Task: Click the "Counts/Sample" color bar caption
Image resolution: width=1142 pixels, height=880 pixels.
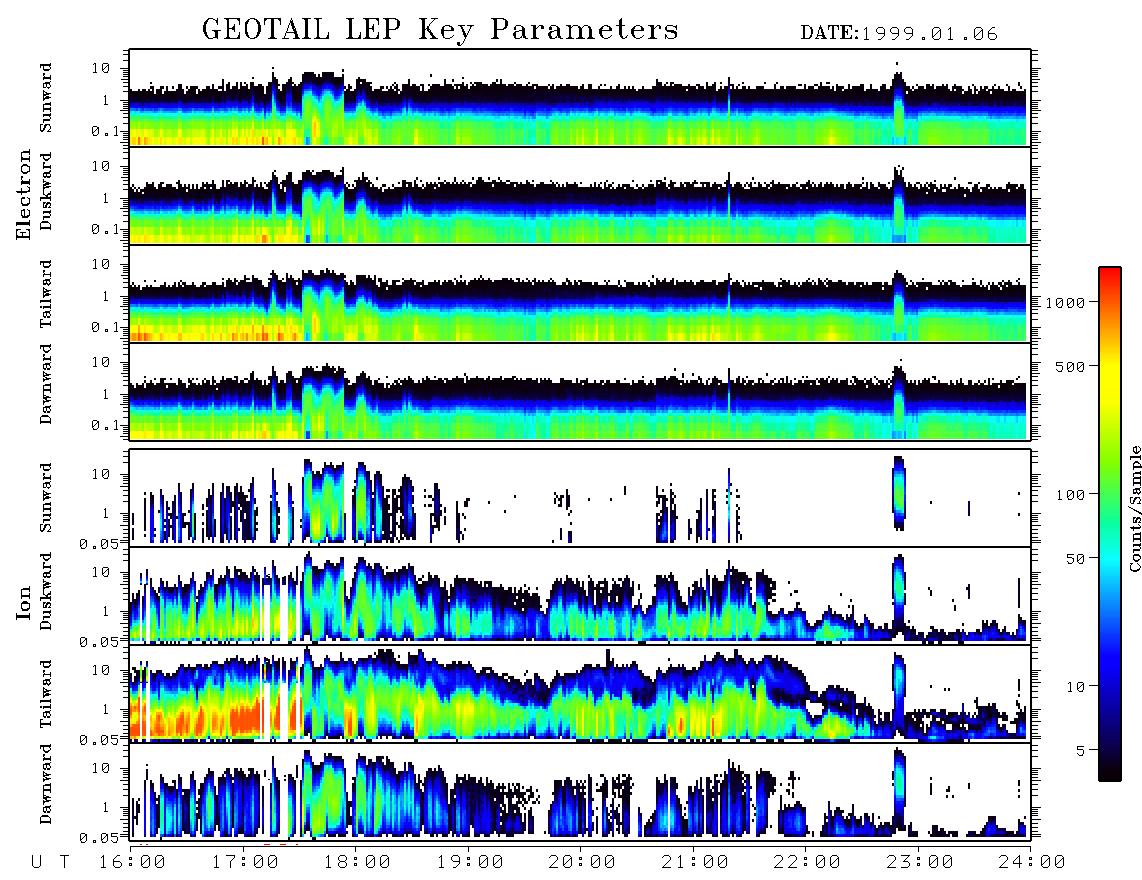Action: [1135, 508]
